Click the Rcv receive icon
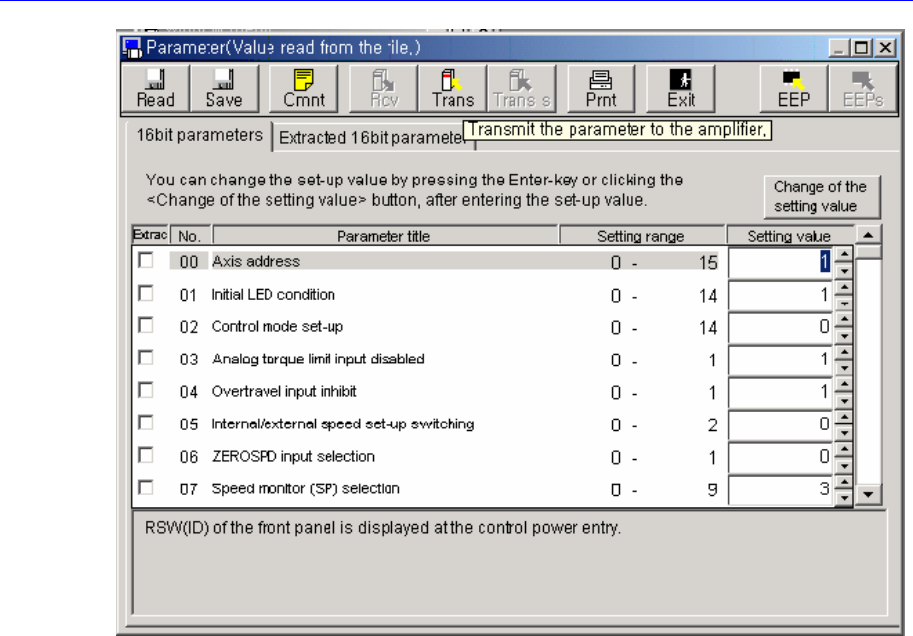Screen dimensions: 913x636 (x=384, y=89)
